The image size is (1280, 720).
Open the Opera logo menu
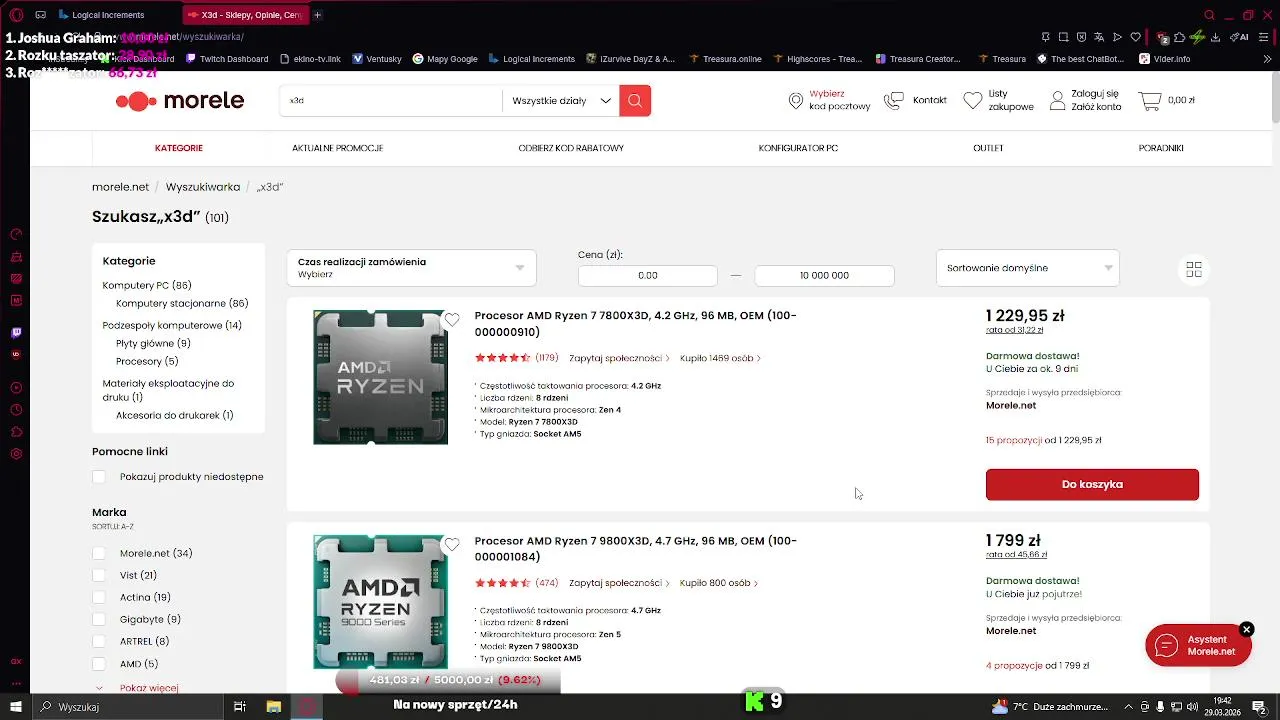[x=16, y=15]
